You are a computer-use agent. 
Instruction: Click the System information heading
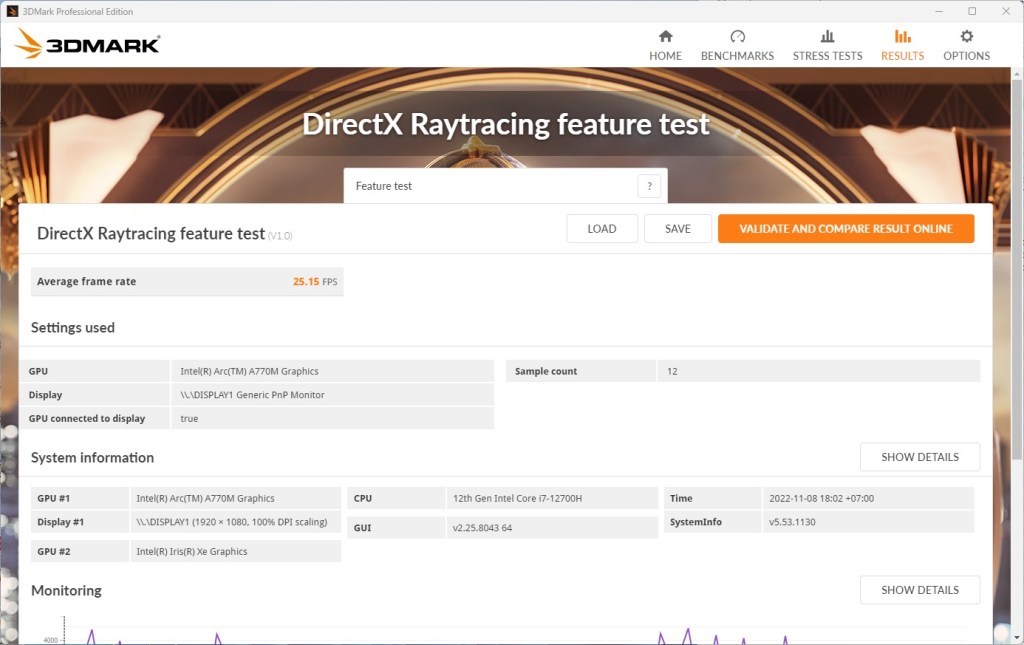point(92,458)
